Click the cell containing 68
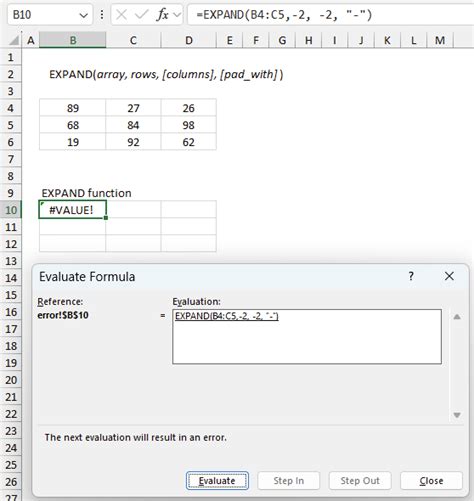 pyautogui.click(x=72, y=125)
